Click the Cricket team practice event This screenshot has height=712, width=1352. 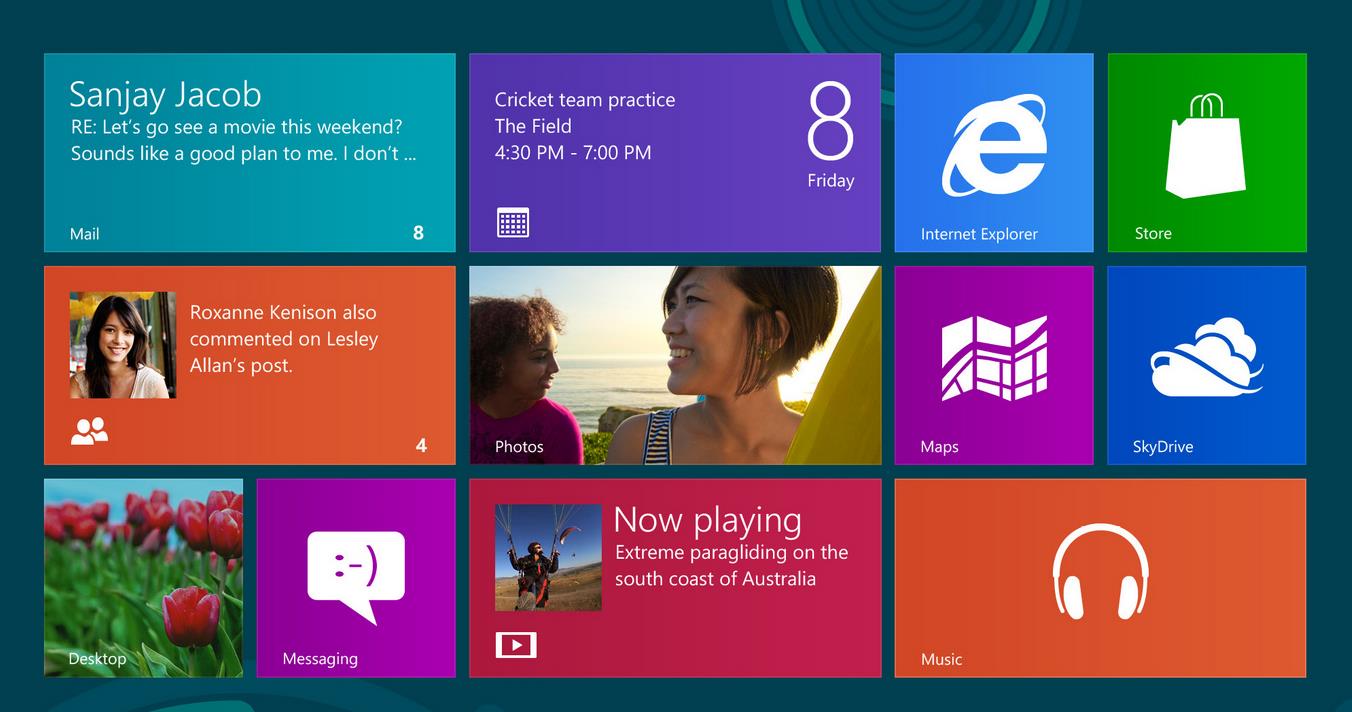pyautogui.click(x=585, y=99)
